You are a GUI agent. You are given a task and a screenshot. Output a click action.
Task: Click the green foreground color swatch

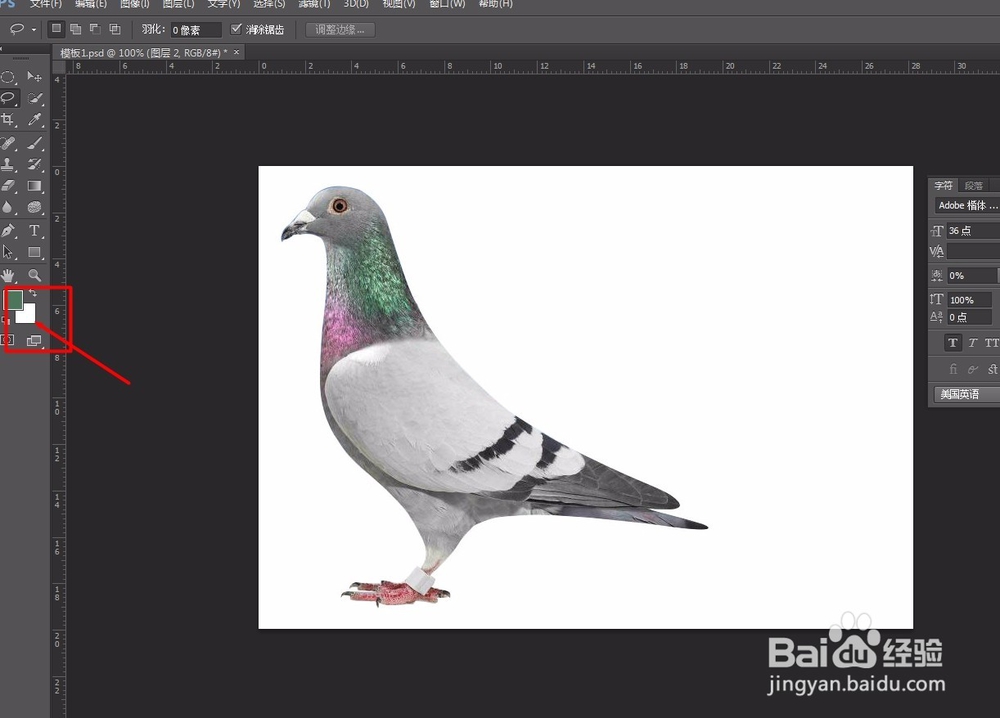[x=13, y=298]
